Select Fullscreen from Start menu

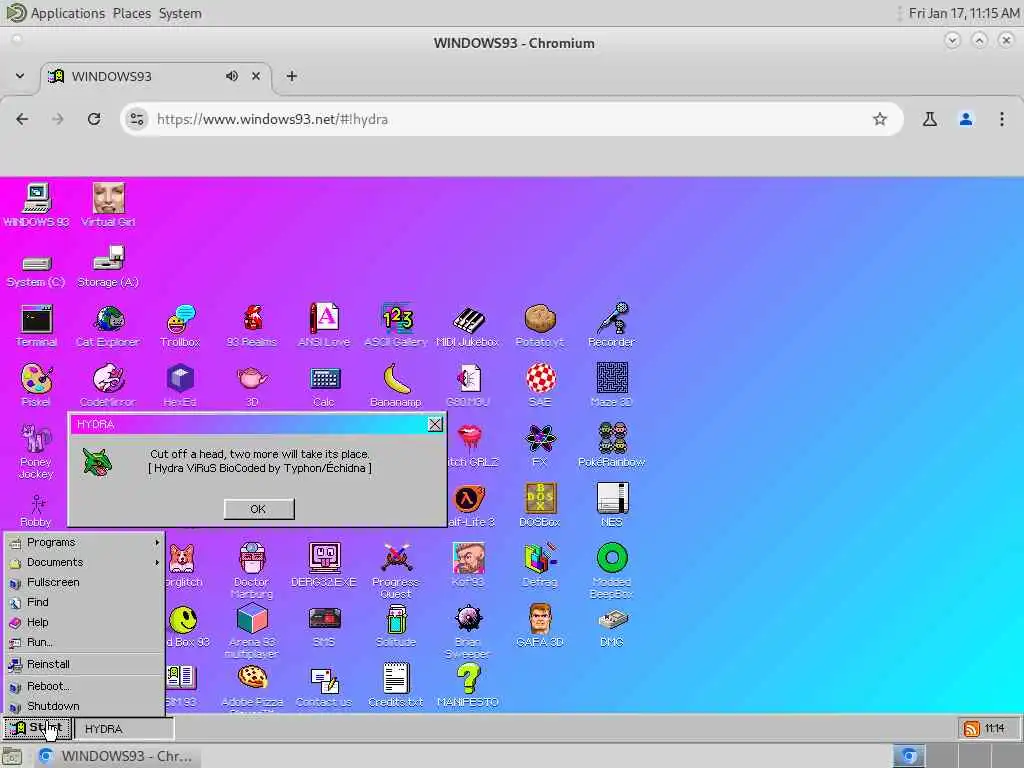point(84,583)
